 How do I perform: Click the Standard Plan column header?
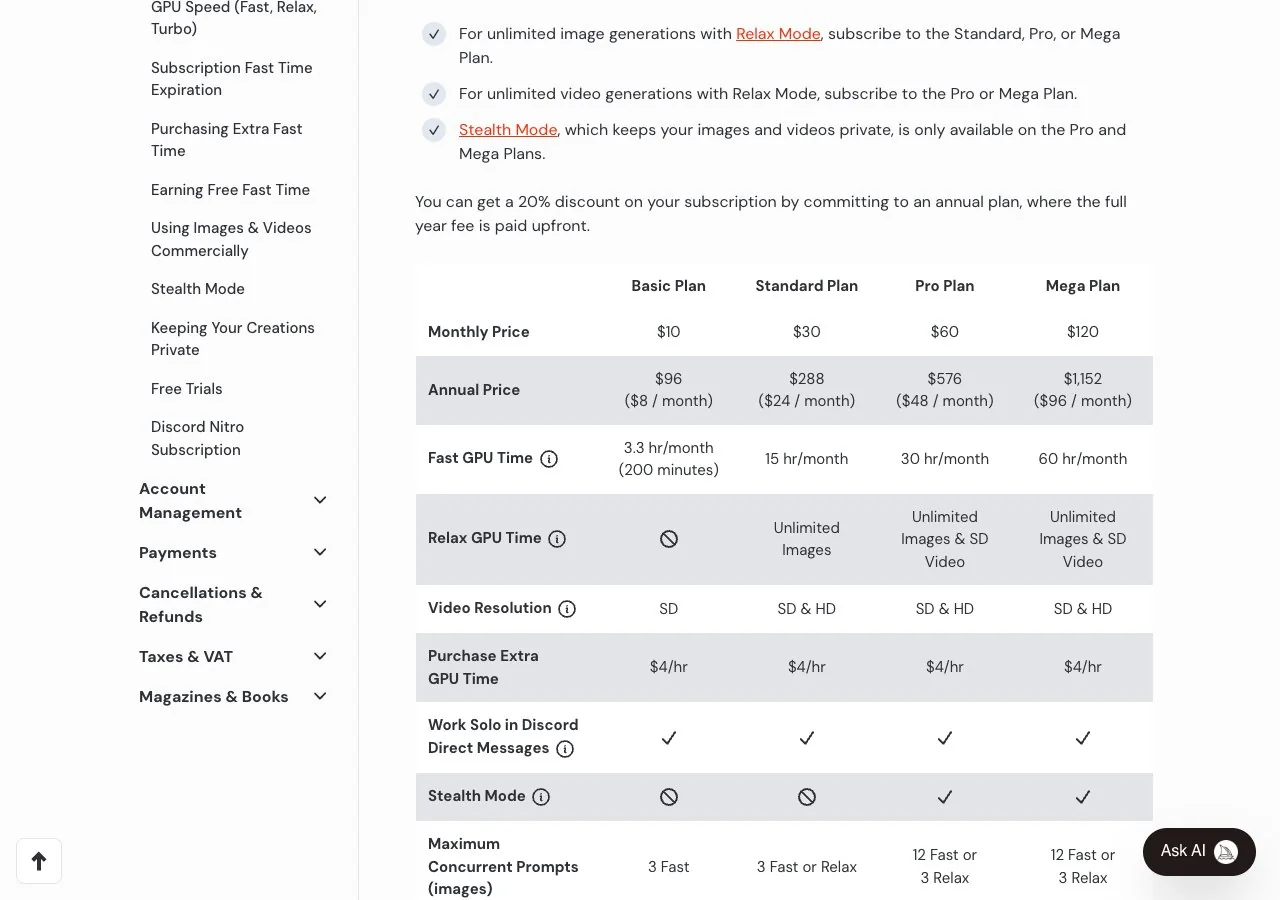(x=807, y=286)
